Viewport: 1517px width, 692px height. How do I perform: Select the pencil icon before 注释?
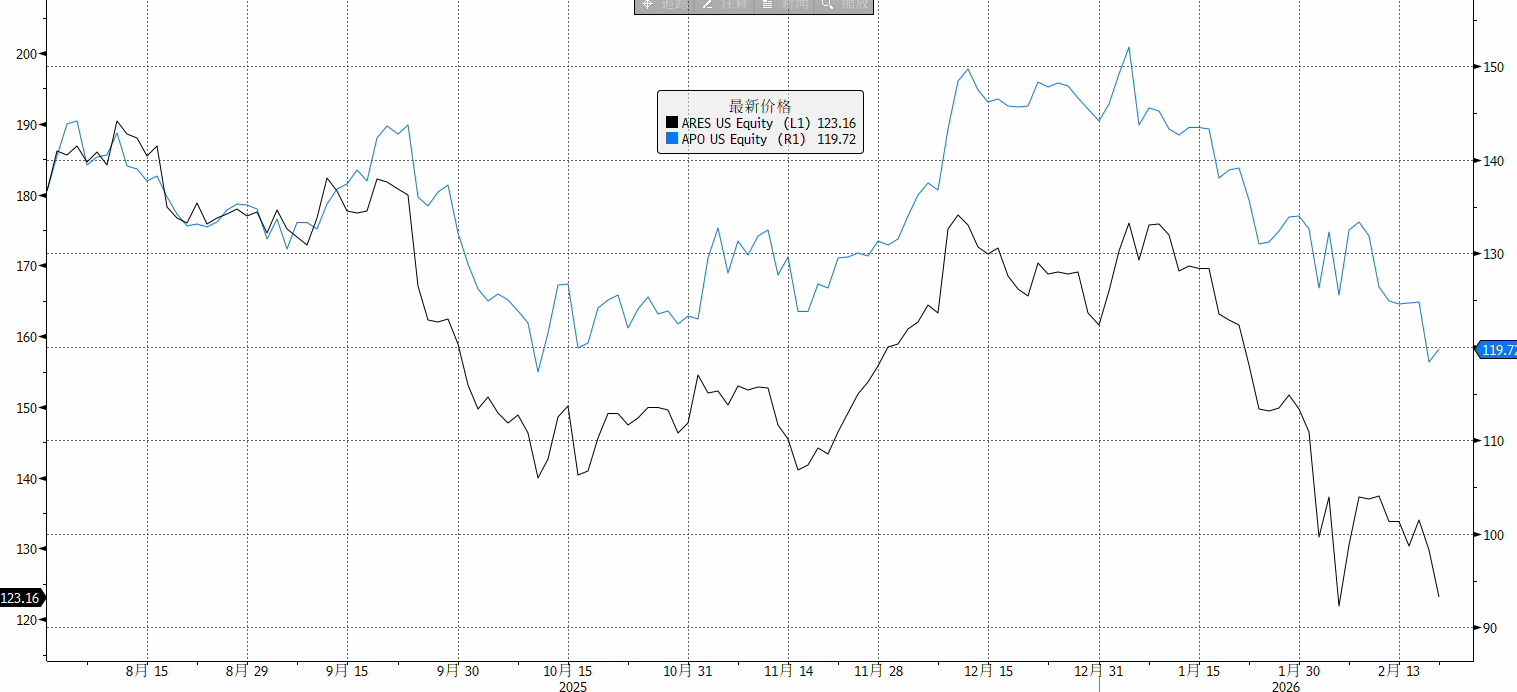coord(707,5)
